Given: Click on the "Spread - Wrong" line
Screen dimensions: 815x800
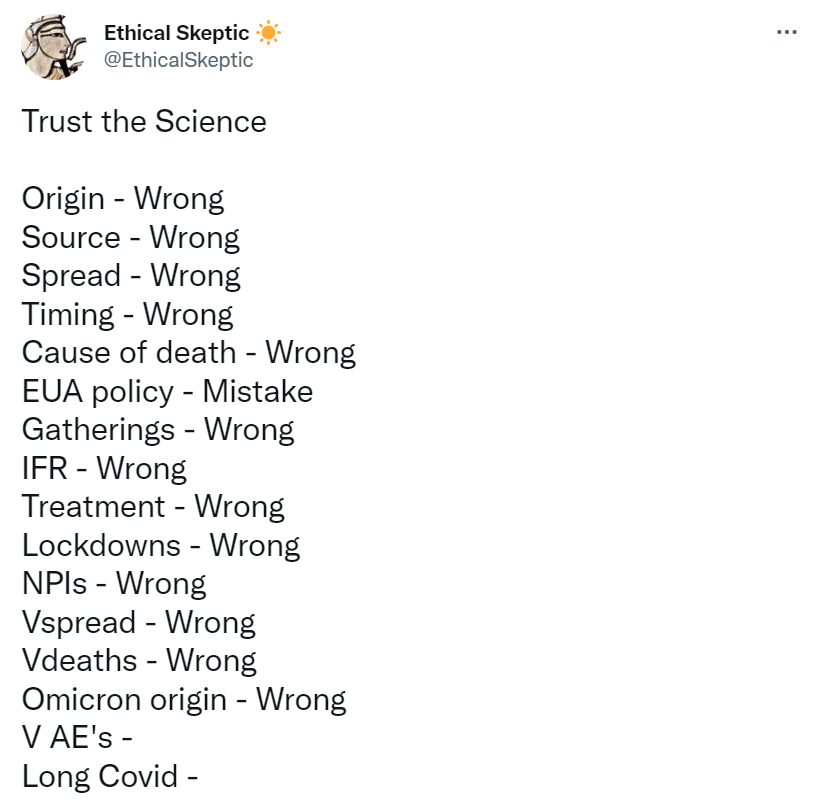Looking at the screenshot, I should point(131,275).
